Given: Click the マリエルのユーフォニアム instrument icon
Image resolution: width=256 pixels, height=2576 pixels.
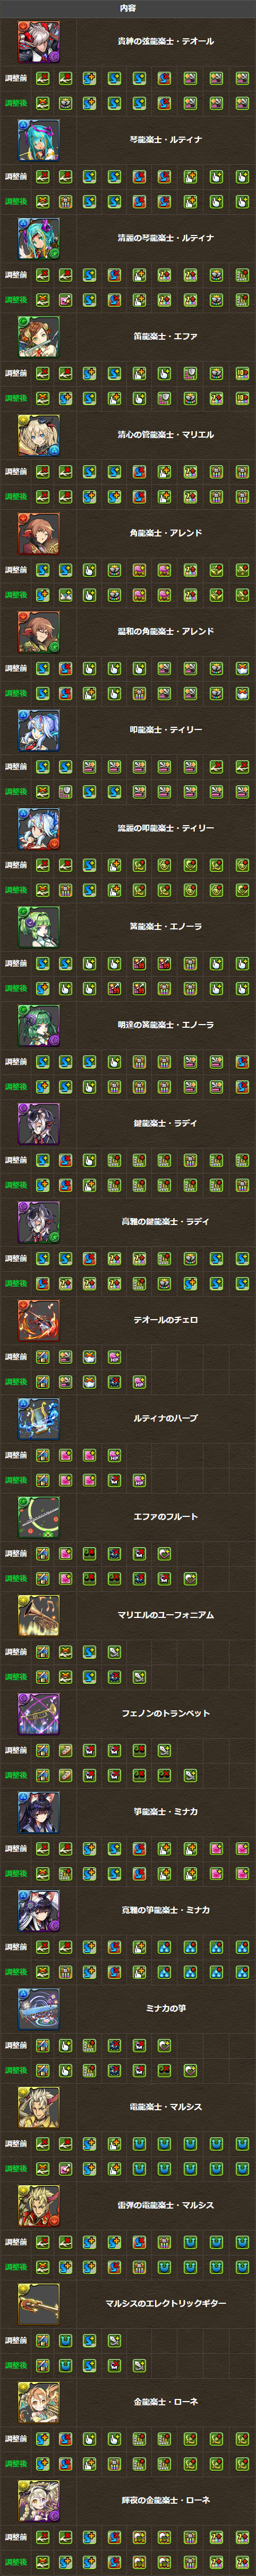Looking at the screenshot, I should point(38,1615).
